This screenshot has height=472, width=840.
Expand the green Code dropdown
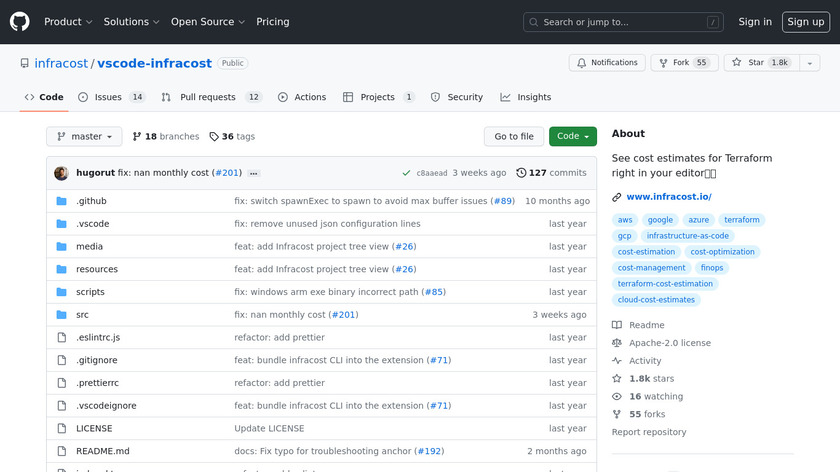(573, 136)
